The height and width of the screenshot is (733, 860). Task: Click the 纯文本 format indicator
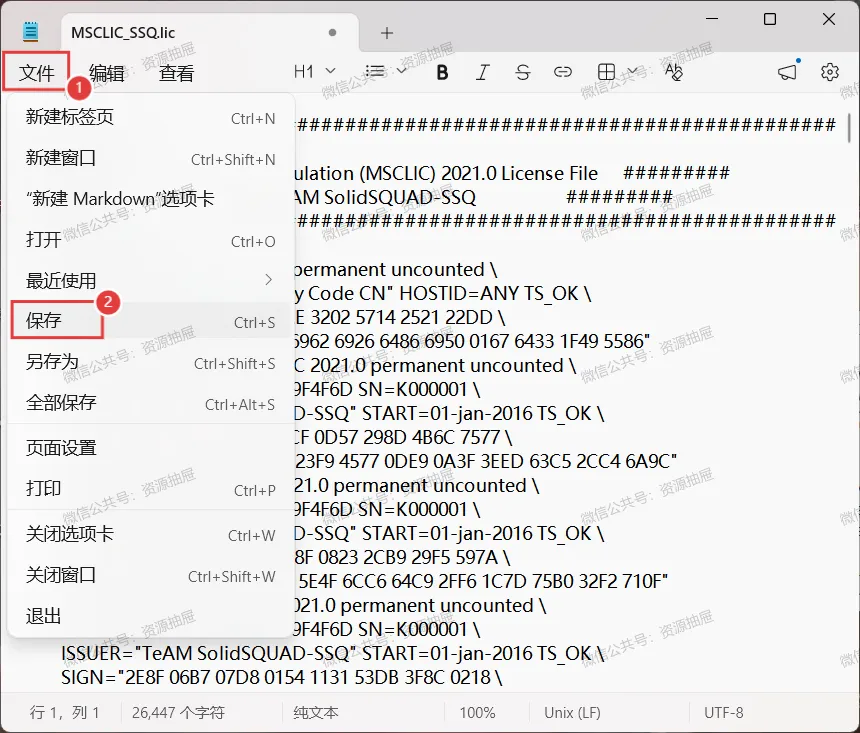[316, 713]
